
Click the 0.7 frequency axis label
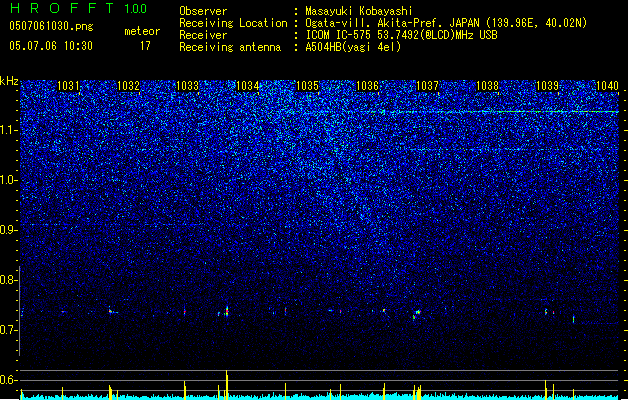[8, 330]
